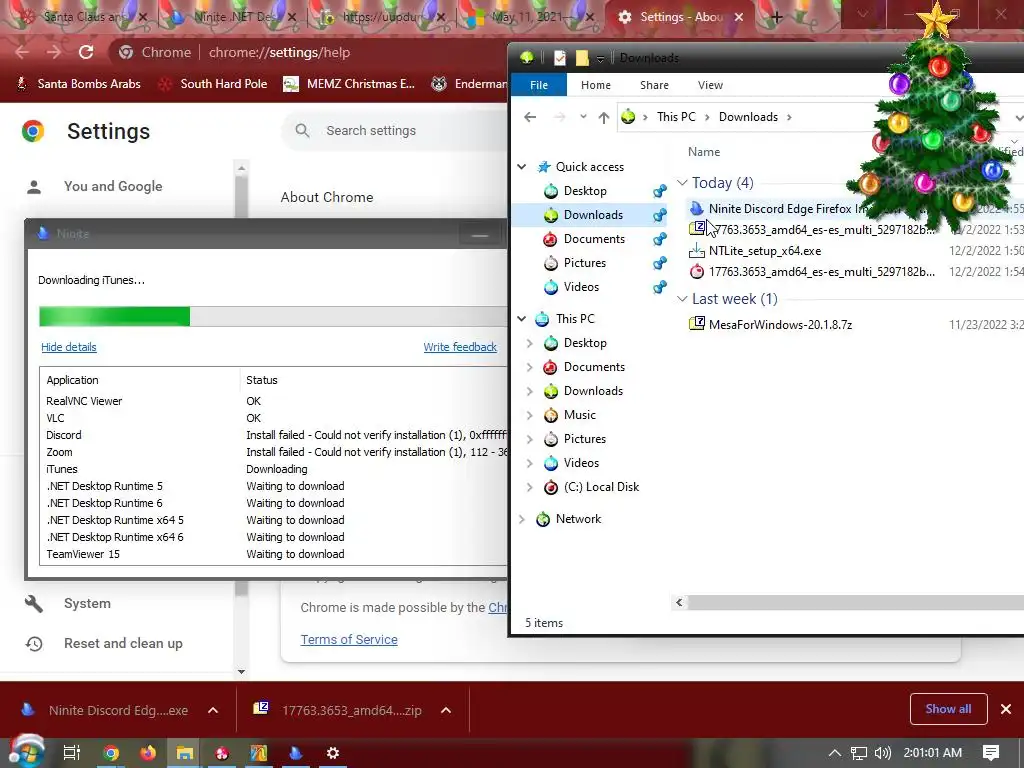The width and height of the screenshot is (1024, 768).
Task: Click Hide details in Ninite
Action: click(69, 347)
